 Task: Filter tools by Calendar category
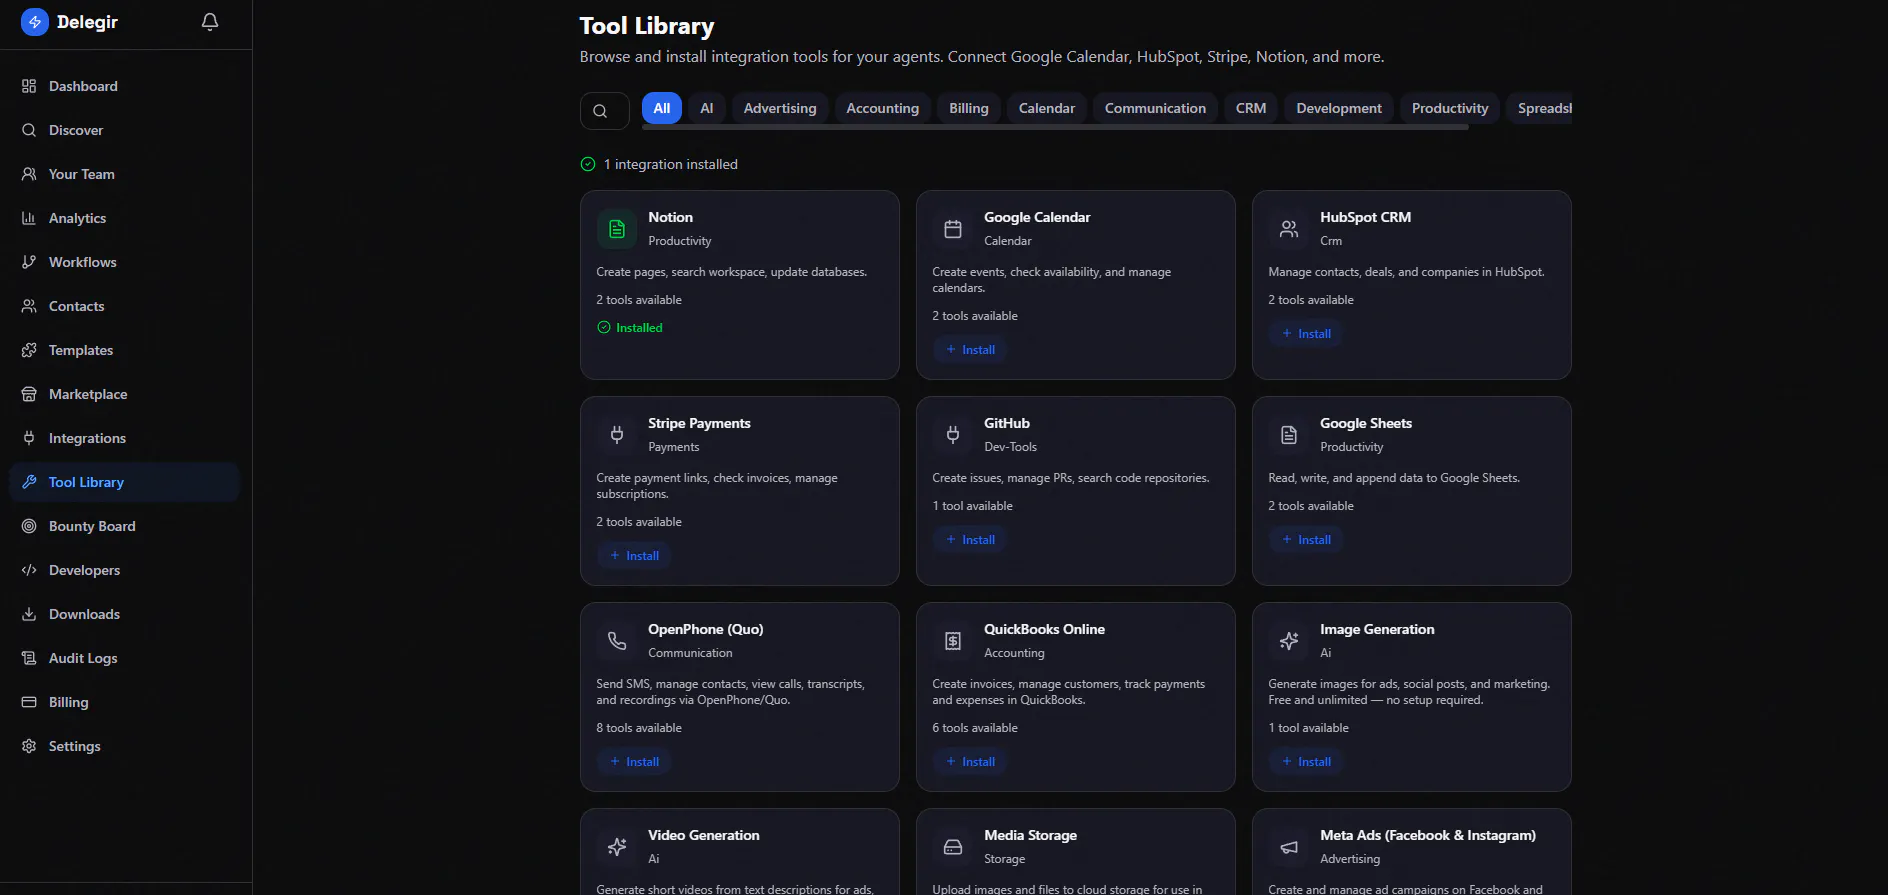coord(1047,108)
